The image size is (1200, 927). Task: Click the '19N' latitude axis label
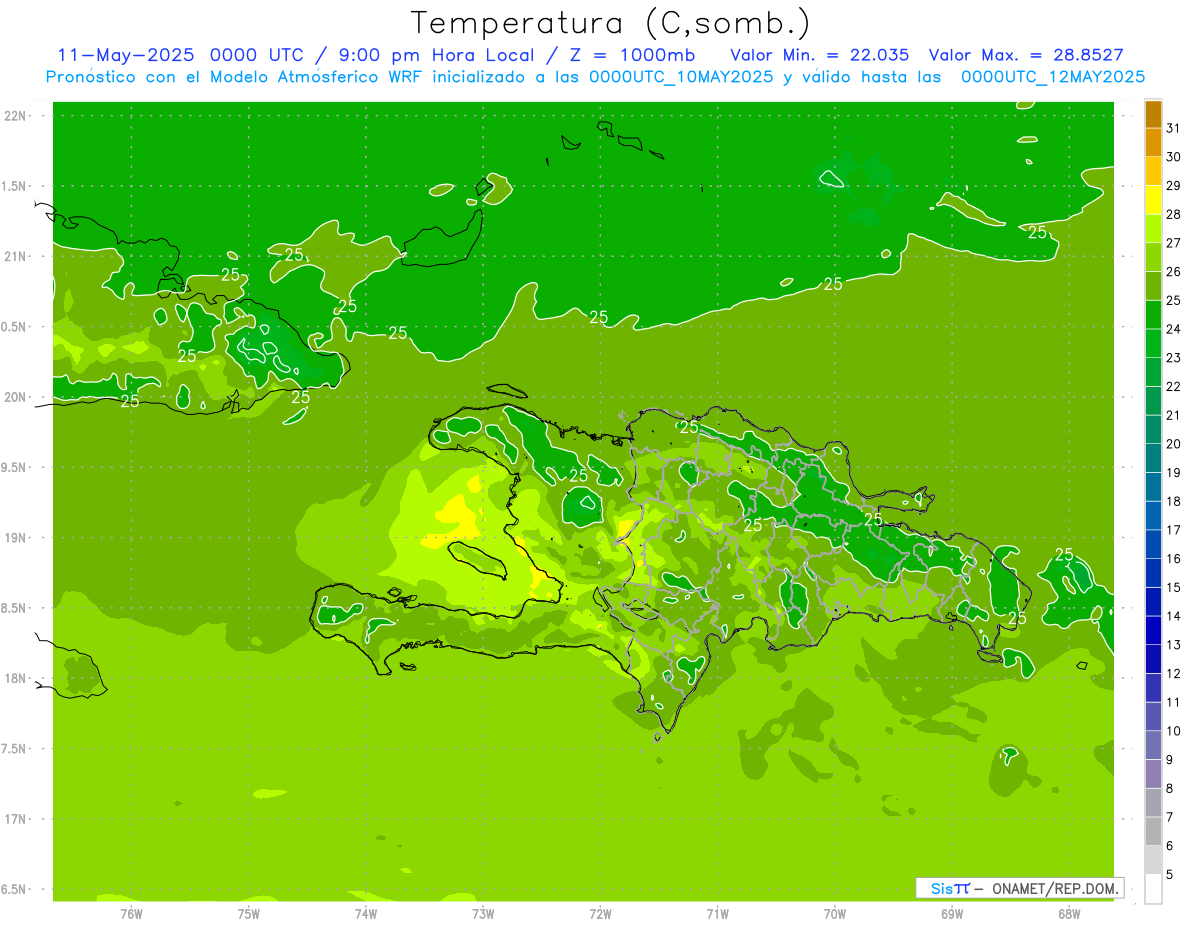coord(15,538)
